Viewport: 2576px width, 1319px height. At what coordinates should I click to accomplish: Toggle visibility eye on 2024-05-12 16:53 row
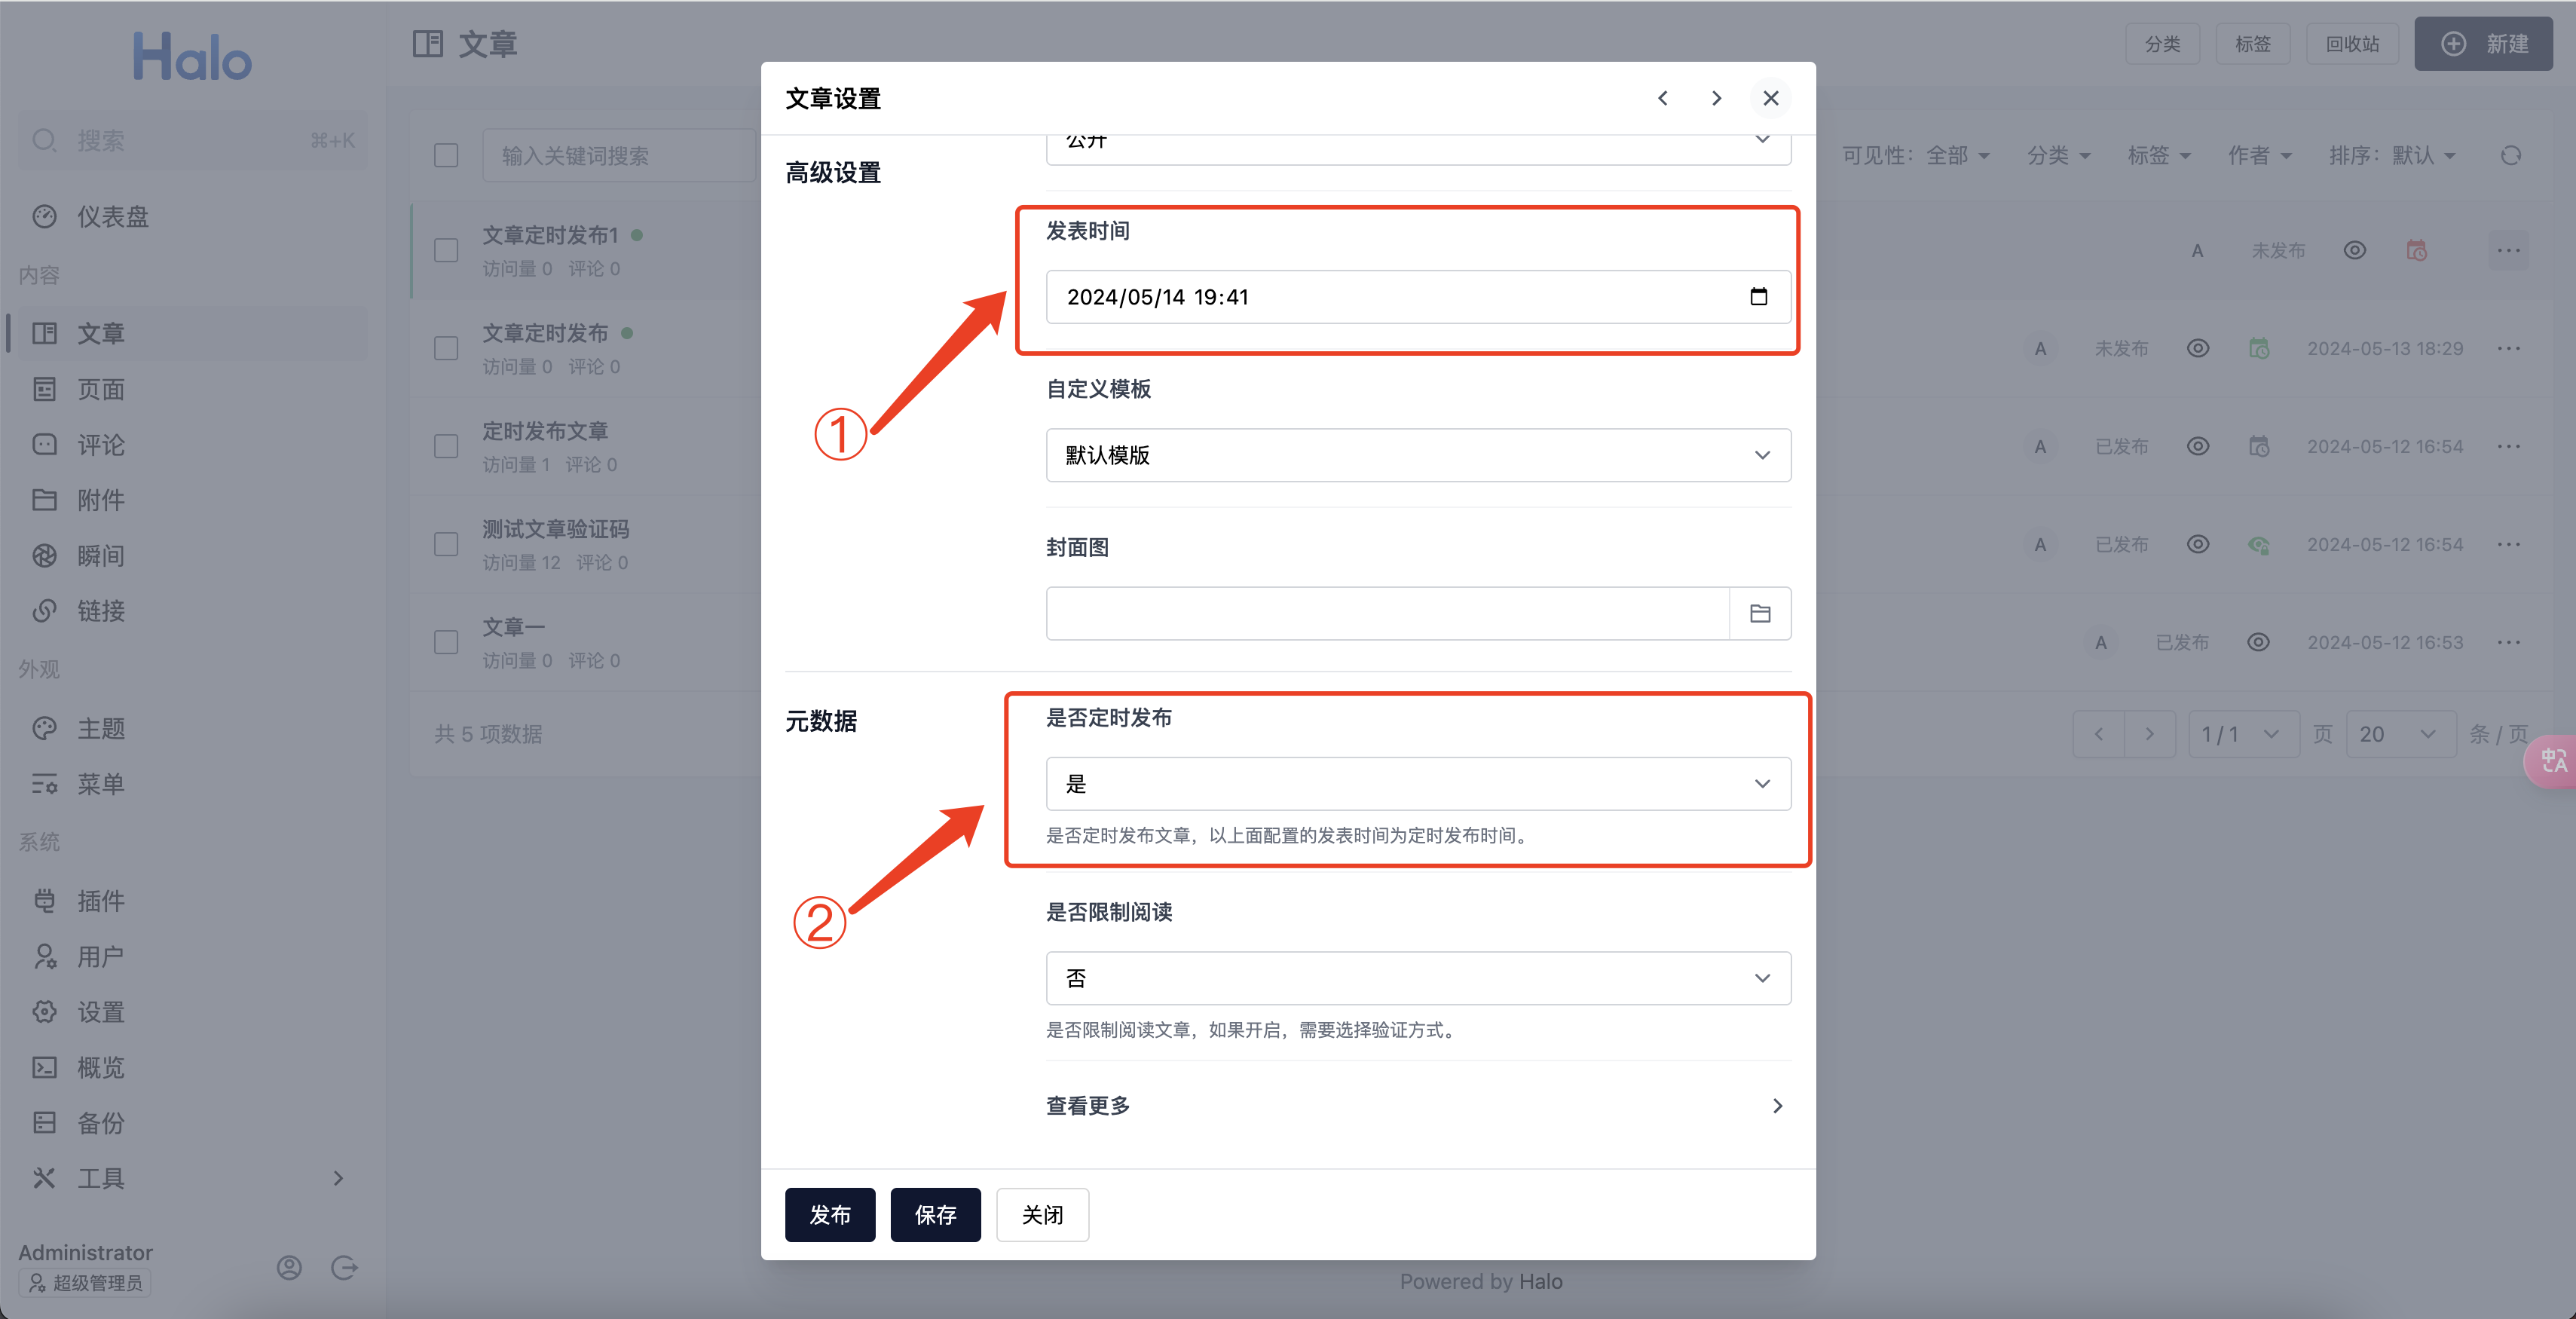[x=2257, y=642]
